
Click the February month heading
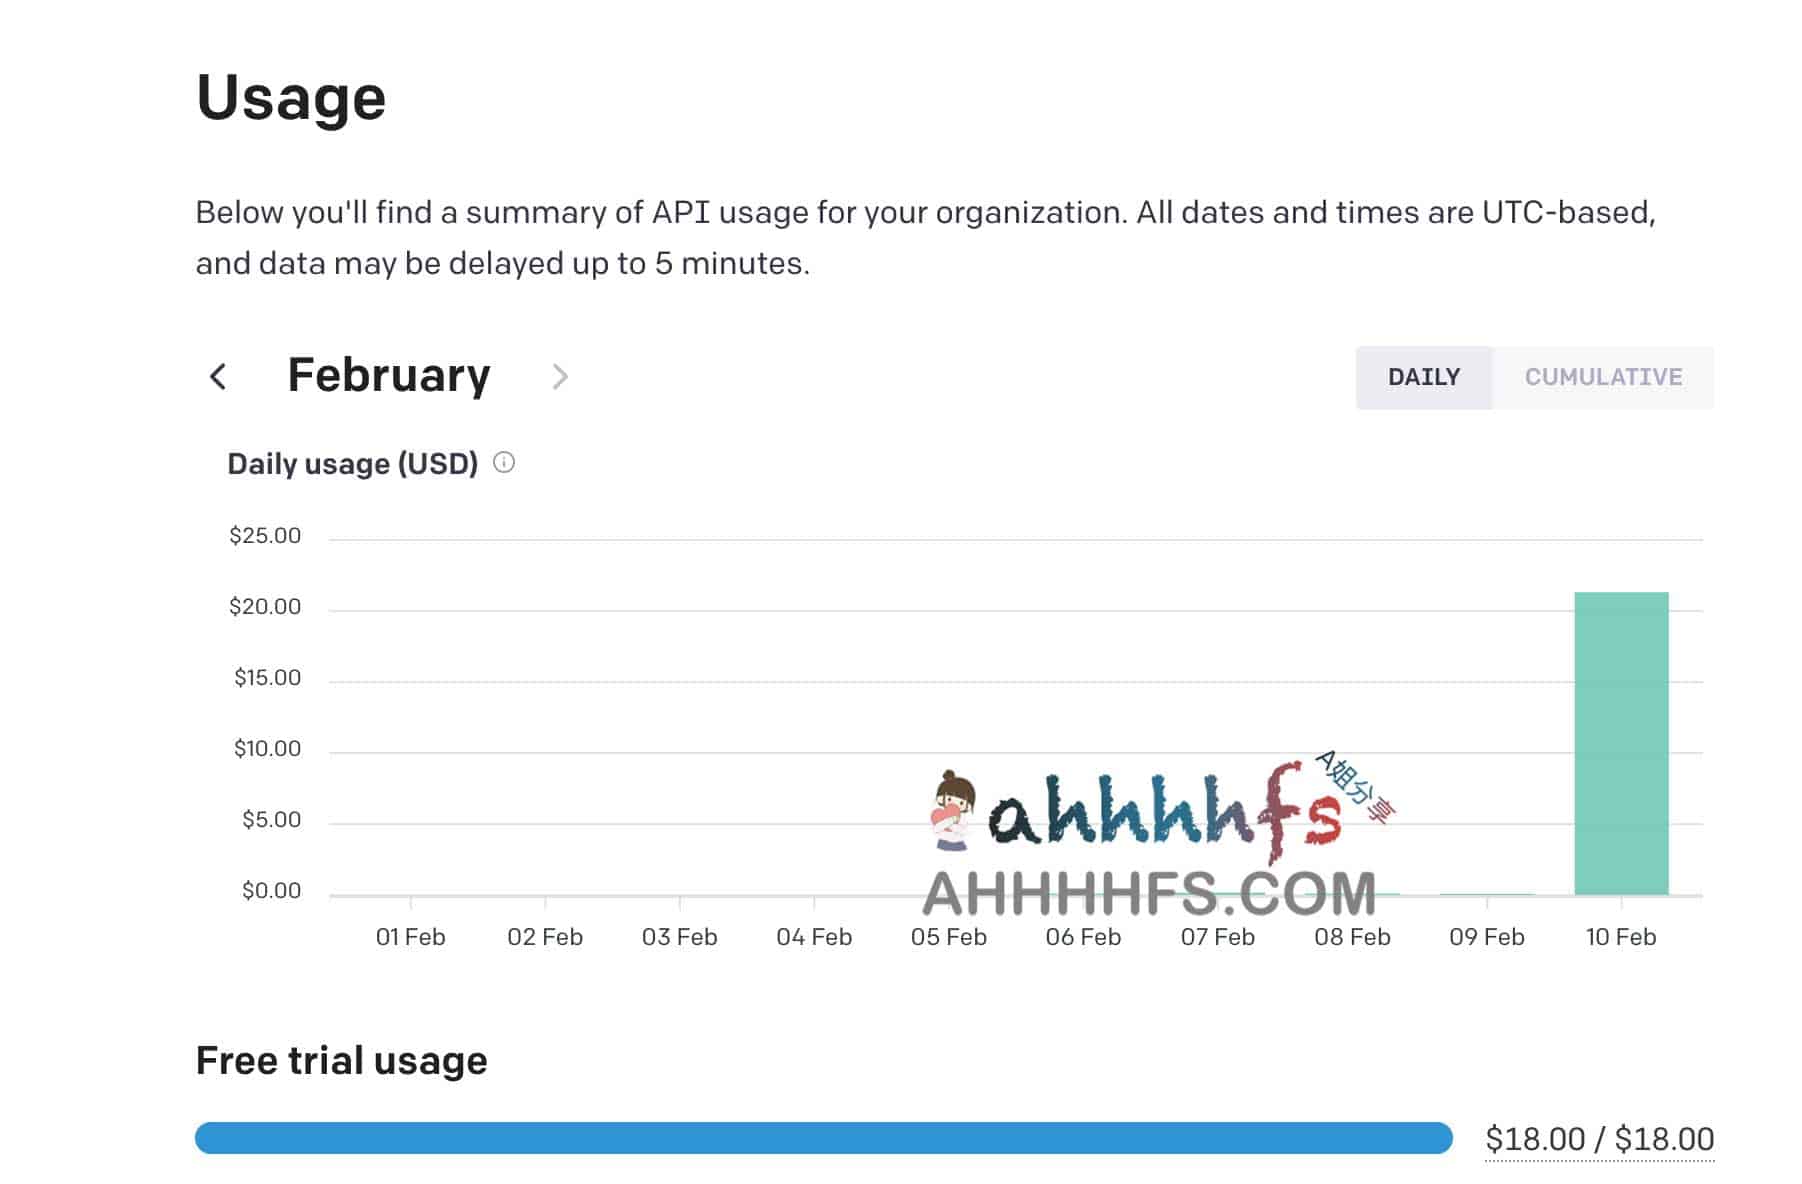389,376
